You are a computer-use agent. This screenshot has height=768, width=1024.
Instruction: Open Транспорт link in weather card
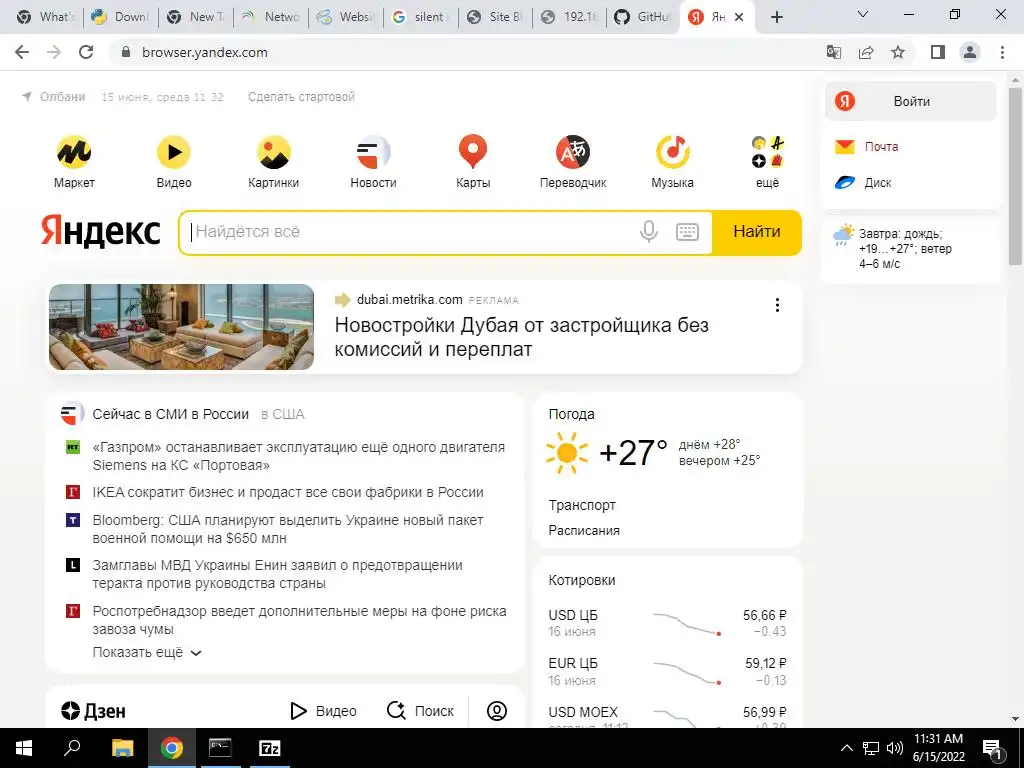(582, 505)
